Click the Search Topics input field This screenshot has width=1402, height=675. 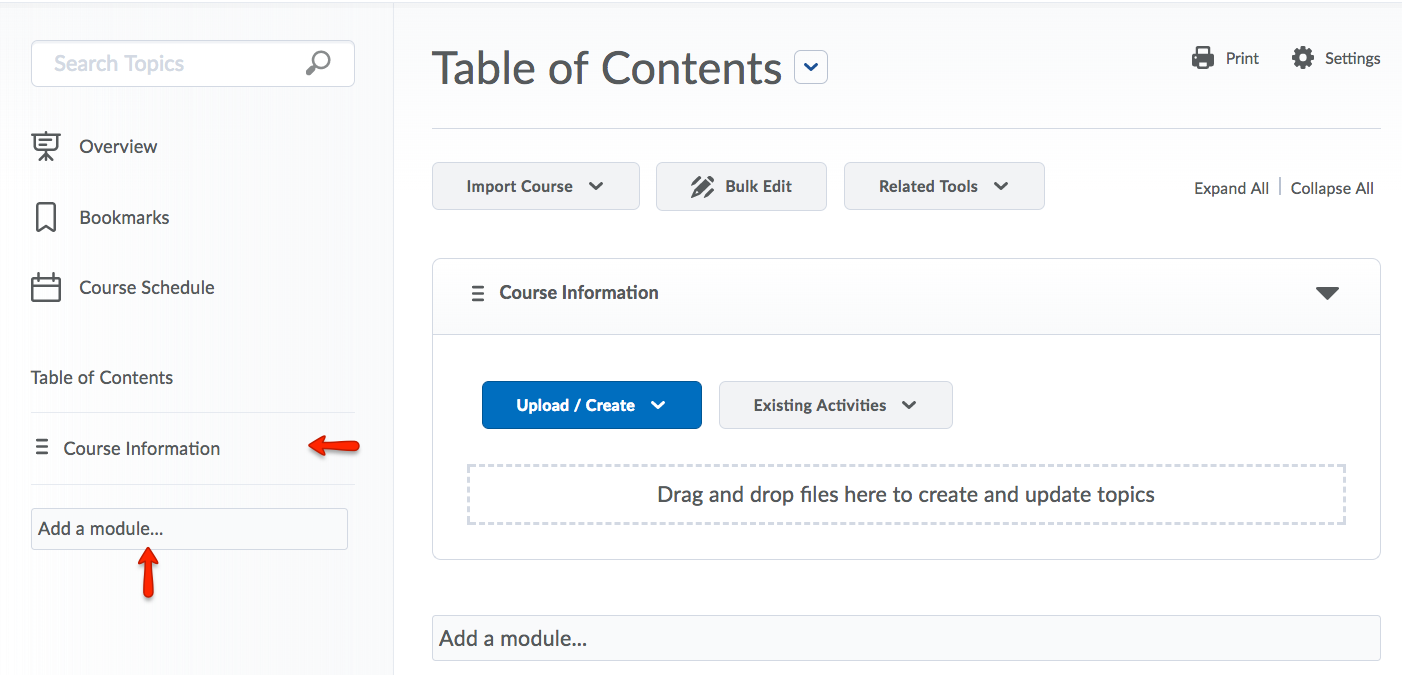coord(170,64)
